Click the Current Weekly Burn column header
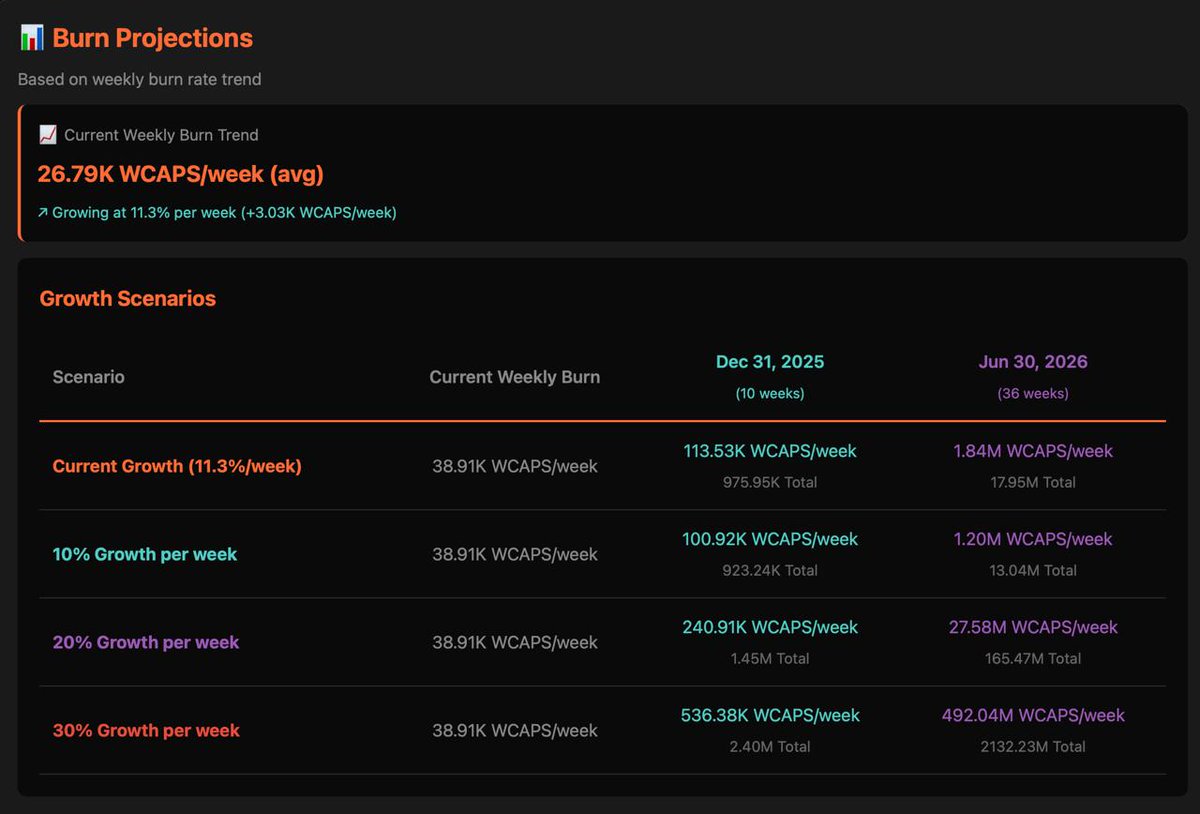The image size is (1200, 814). pos(514,377)
